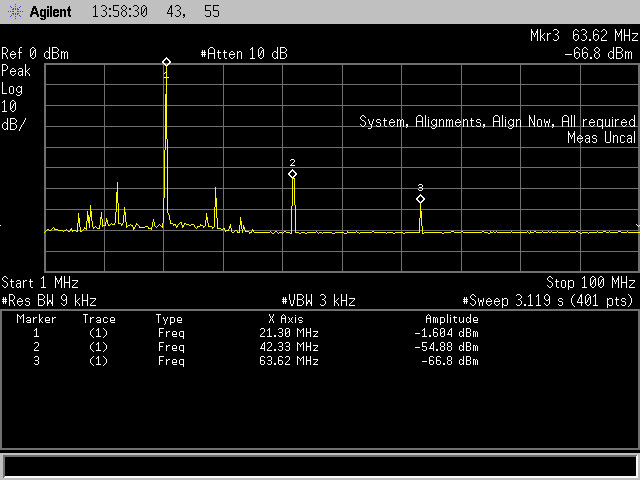Screen dimensions: 640x480
Task: Click the Mkr3 63.62 MHz readout
Action: [584, 36]
